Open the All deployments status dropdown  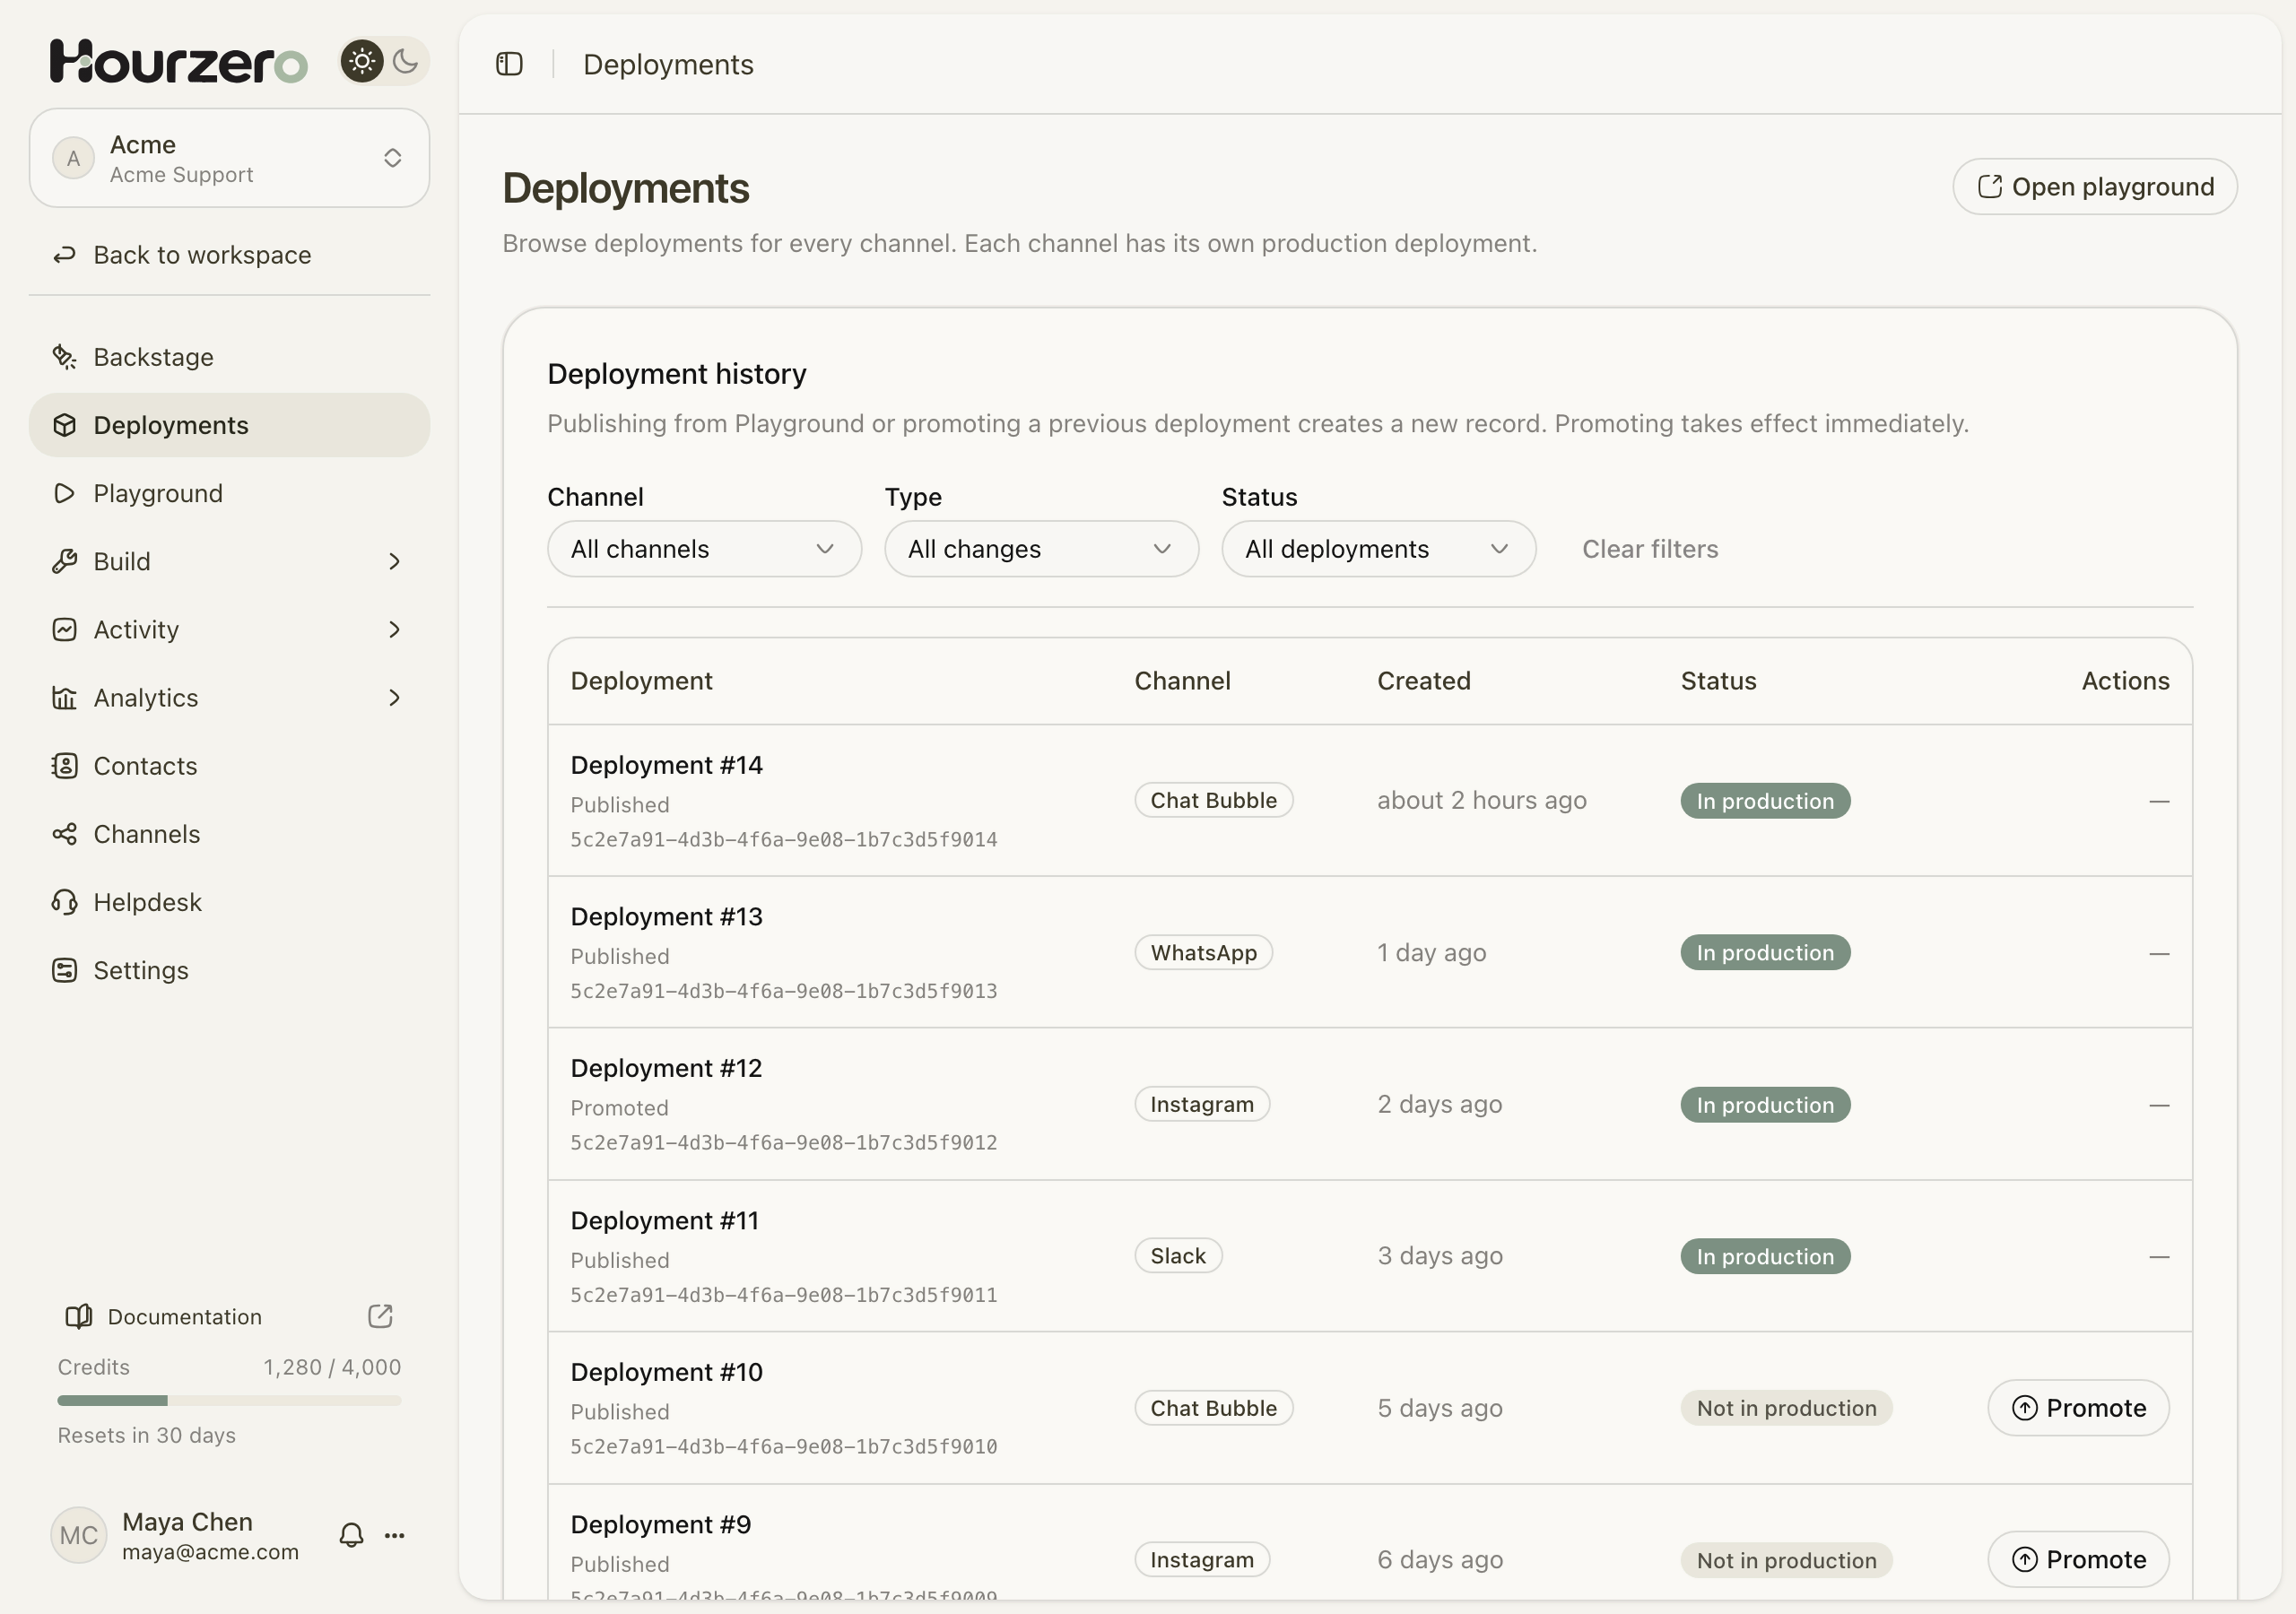[1378, 549]
